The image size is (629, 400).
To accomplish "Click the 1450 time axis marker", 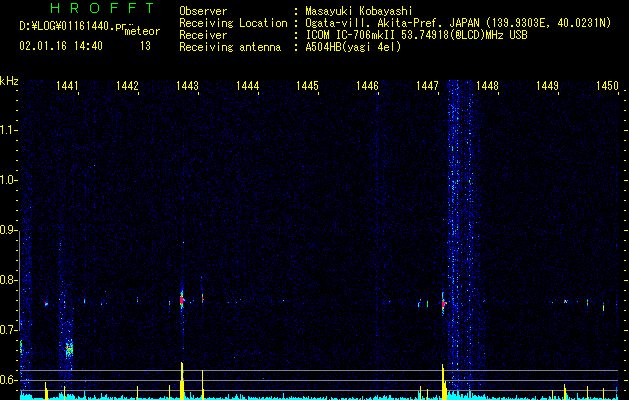I will 607,86.
